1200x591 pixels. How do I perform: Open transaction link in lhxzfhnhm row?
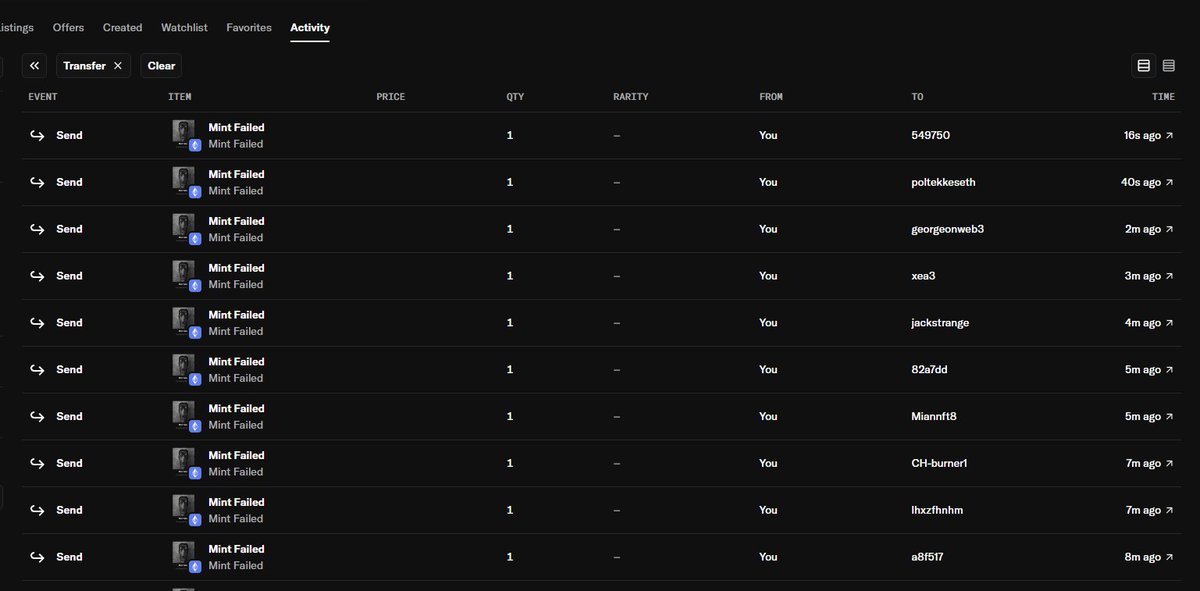[x=1170, y=510]
